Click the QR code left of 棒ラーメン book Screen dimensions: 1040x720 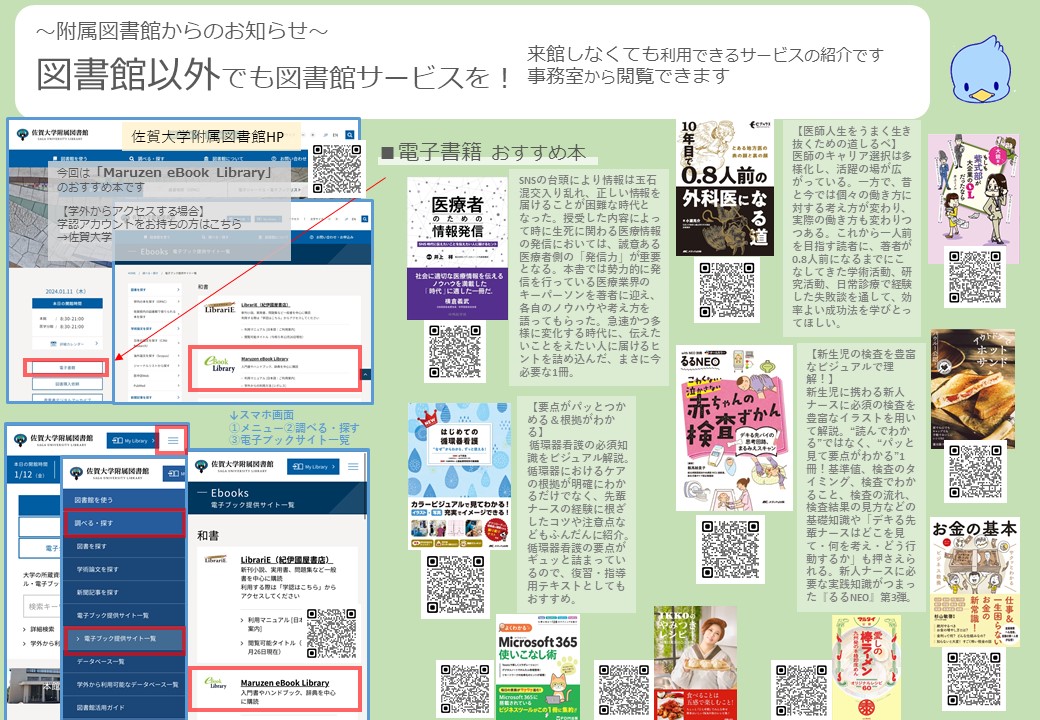pos(801,690)
